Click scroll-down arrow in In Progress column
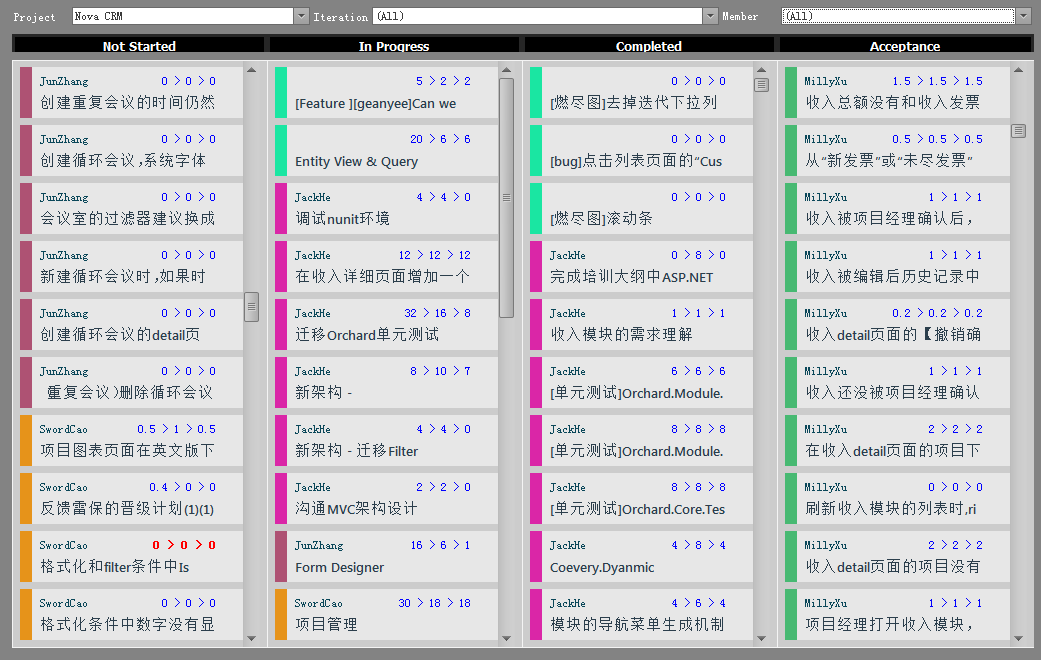This screenshot has height=660, width=1041. (x=506, y=638)
